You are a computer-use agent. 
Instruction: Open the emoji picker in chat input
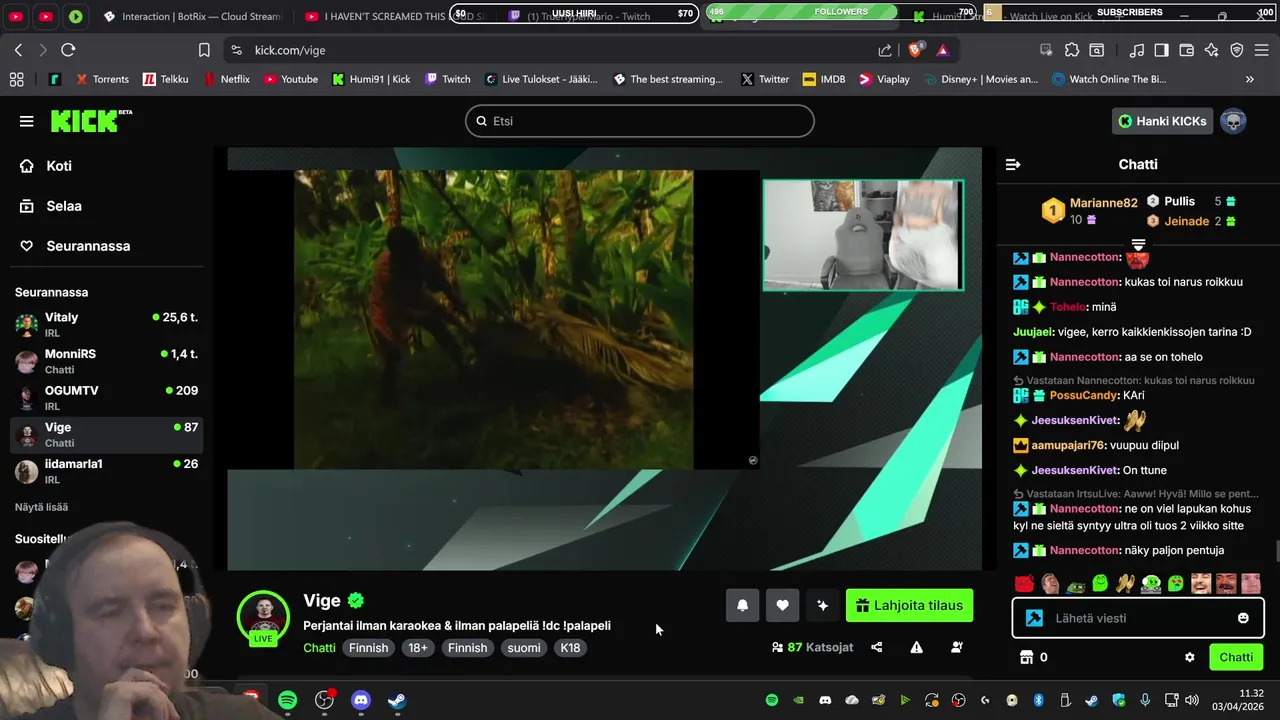(x=1243, y=618)
